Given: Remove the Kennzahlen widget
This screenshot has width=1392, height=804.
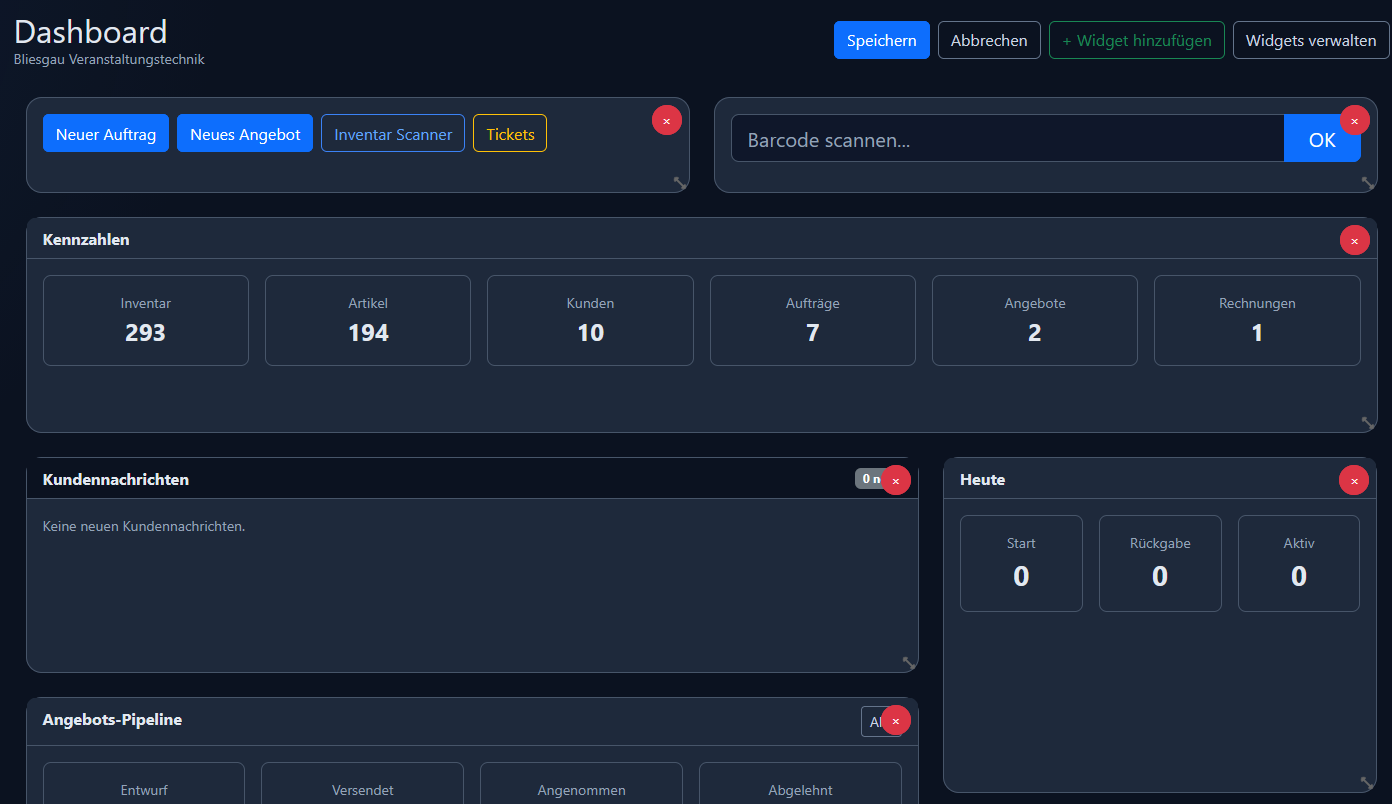Looking at the screenshot, I should (1354, 240).
